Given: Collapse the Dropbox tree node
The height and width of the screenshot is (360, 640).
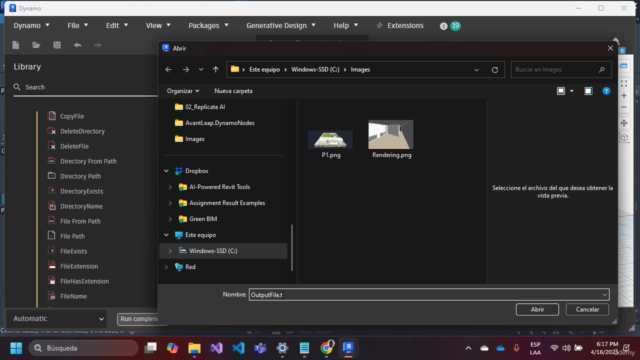Looking at the screenshot, I should tap(166, 171).
